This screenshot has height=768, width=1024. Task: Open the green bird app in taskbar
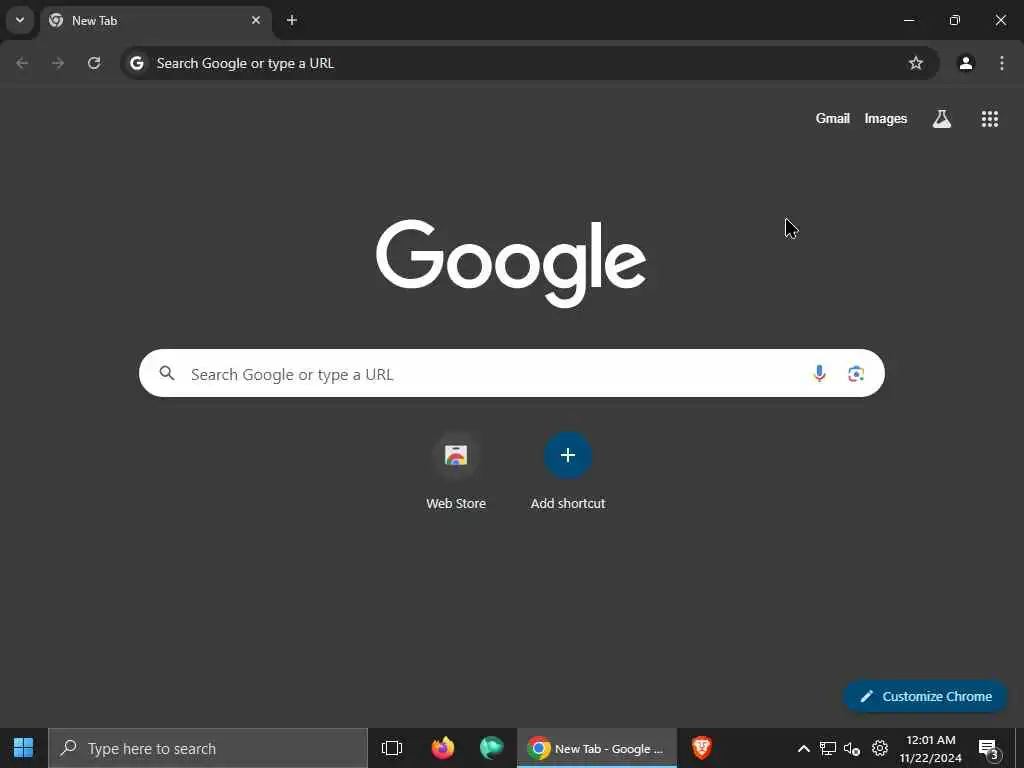point(491,748)
